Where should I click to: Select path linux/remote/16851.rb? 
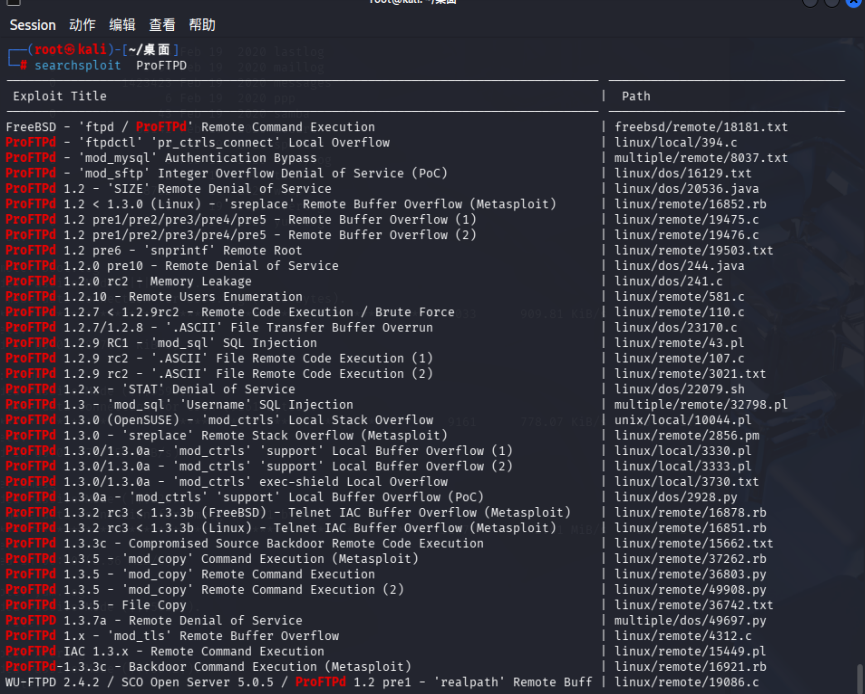pyautogui.click(x=690, y=528)
